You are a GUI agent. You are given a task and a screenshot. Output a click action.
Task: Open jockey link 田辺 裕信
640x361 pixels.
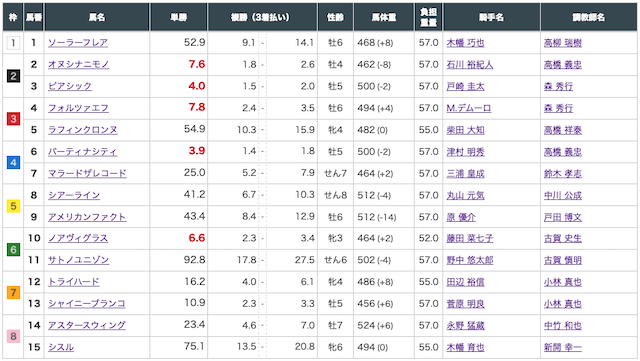coord(465,282)
